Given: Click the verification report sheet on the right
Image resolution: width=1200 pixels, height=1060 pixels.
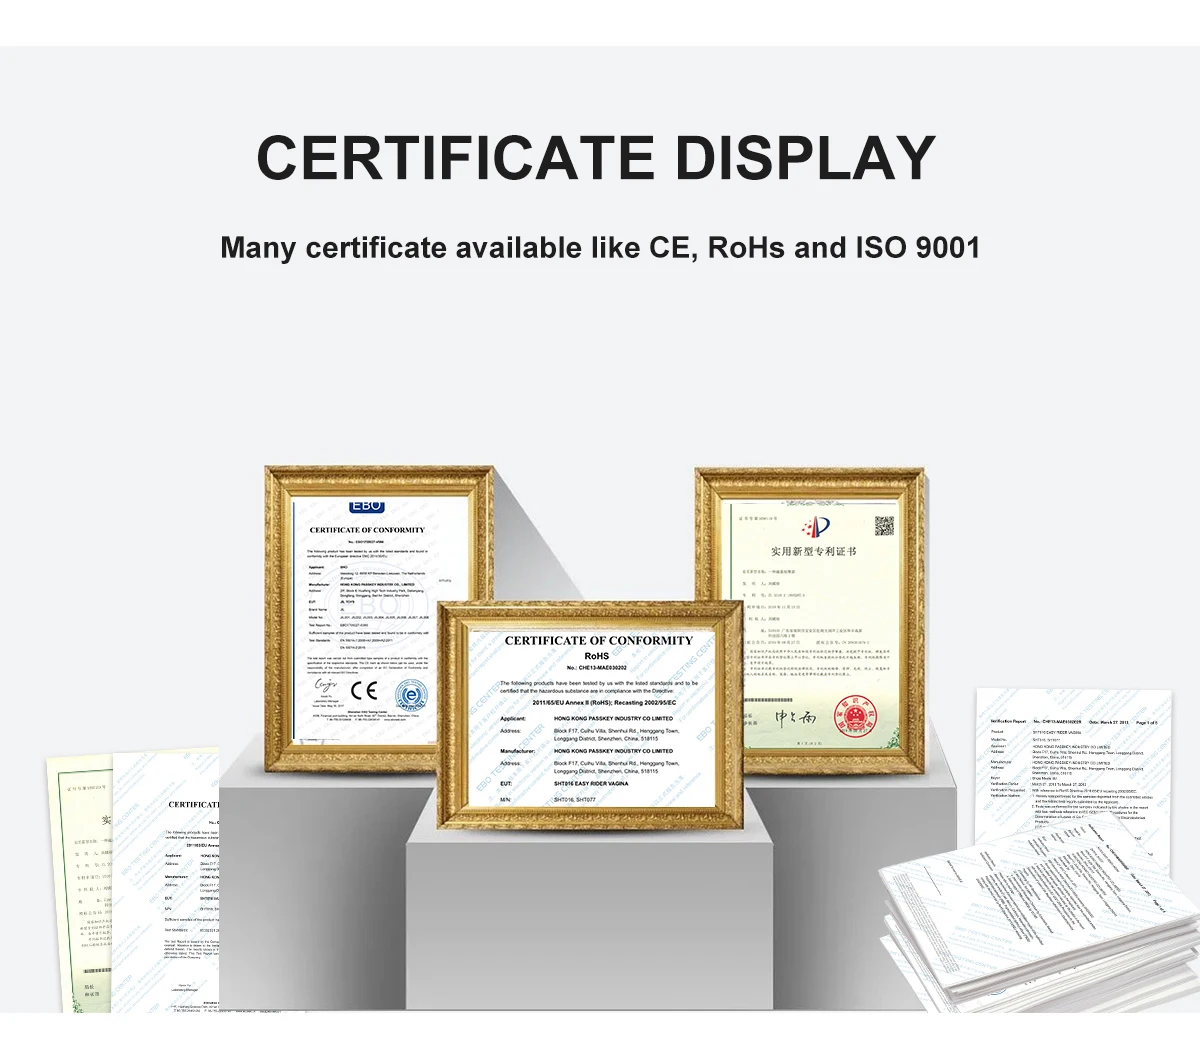Looking at the screenshot, I should pos(1071,770).
